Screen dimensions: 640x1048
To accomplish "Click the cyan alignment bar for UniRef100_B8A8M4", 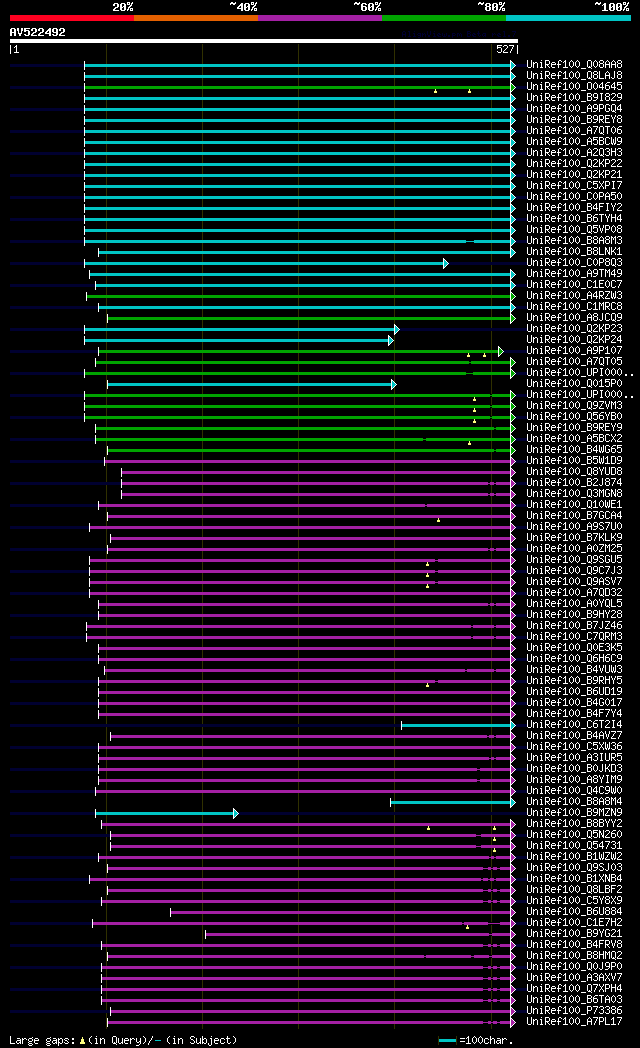I will click(453, 802).
